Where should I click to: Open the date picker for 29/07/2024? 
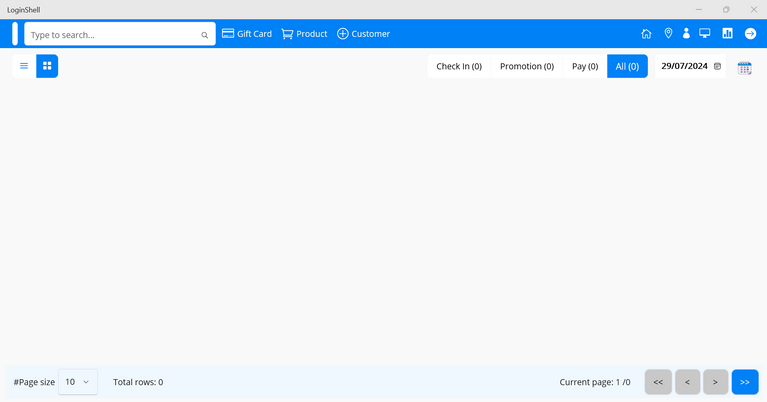pos(717,67)
